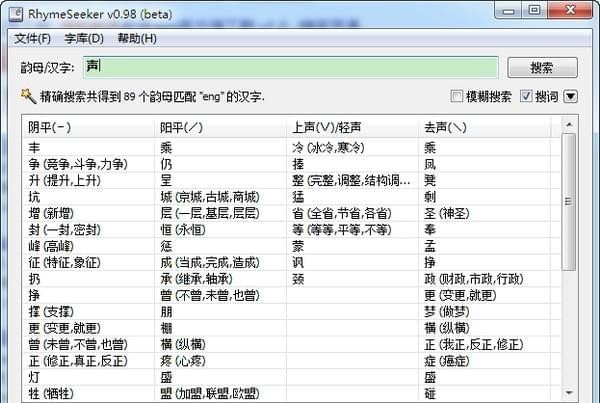This screenshot has height=419, width=600.
Task: Select 症 (癌症) entry
Action: (x=447, y=361)
